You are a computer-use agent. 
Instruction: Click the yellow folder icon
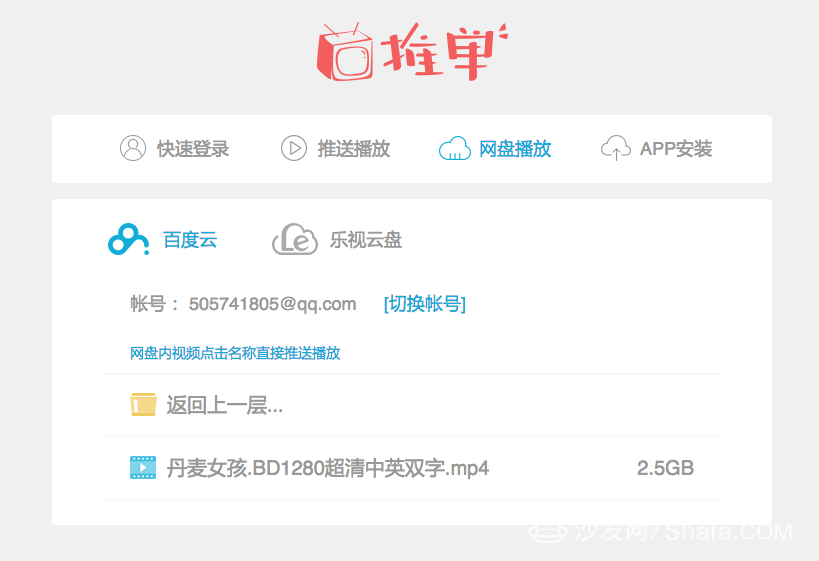143,405
